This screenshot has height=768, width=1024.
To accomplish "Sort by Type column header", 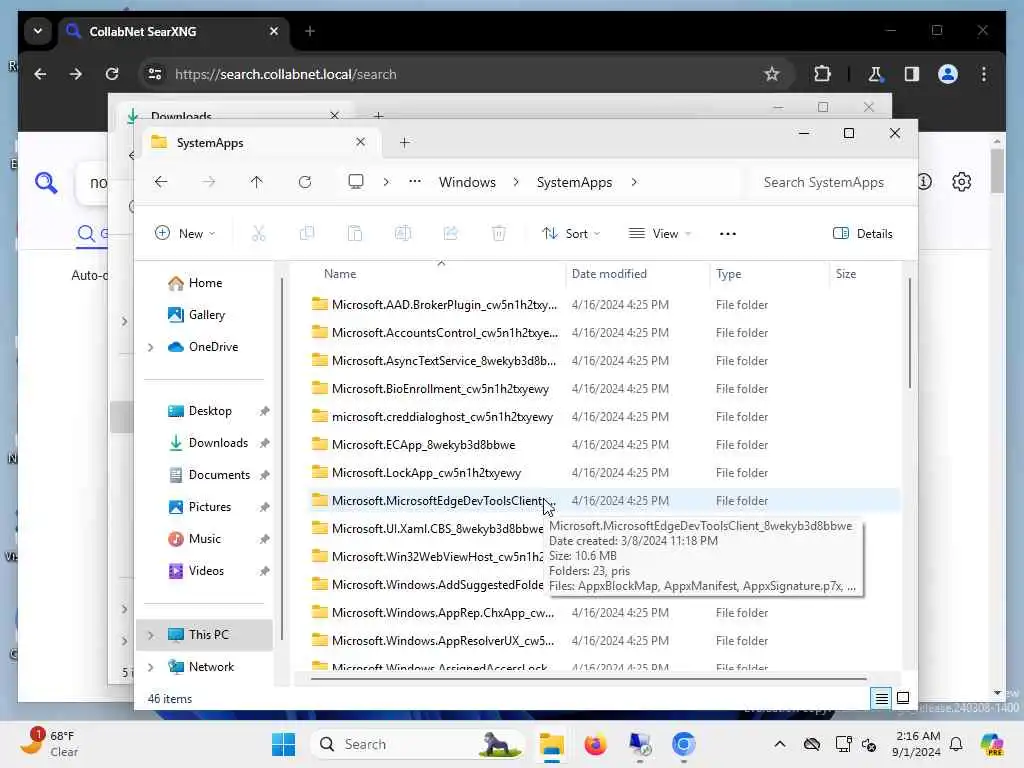I will tap(728, 274).
